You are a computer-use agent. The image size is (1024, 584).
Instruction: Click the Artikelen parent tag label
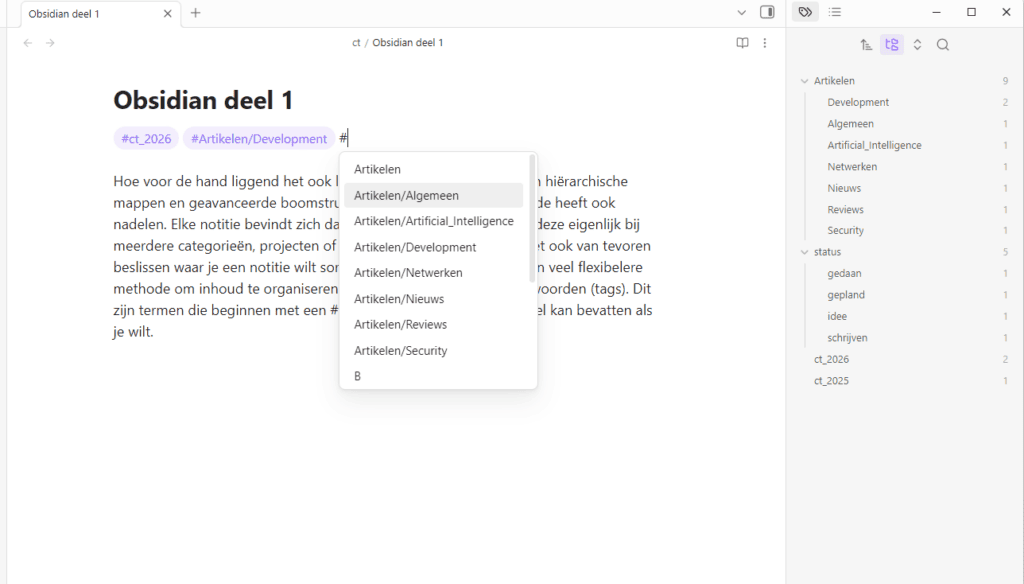(834, 81)
